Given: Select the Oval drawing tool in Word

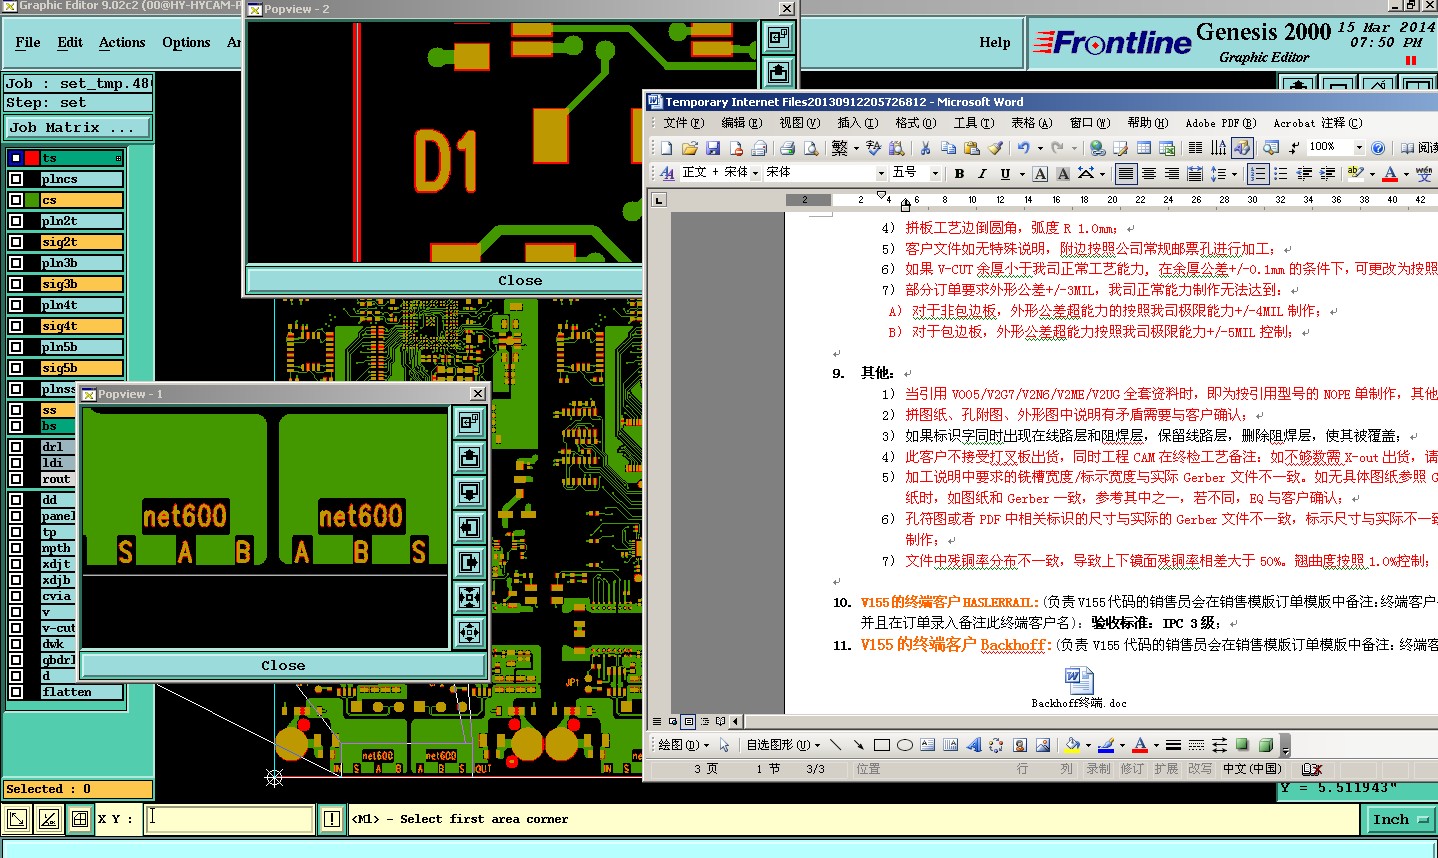Looking at the screenshot, I should click(x=905, y=745).
